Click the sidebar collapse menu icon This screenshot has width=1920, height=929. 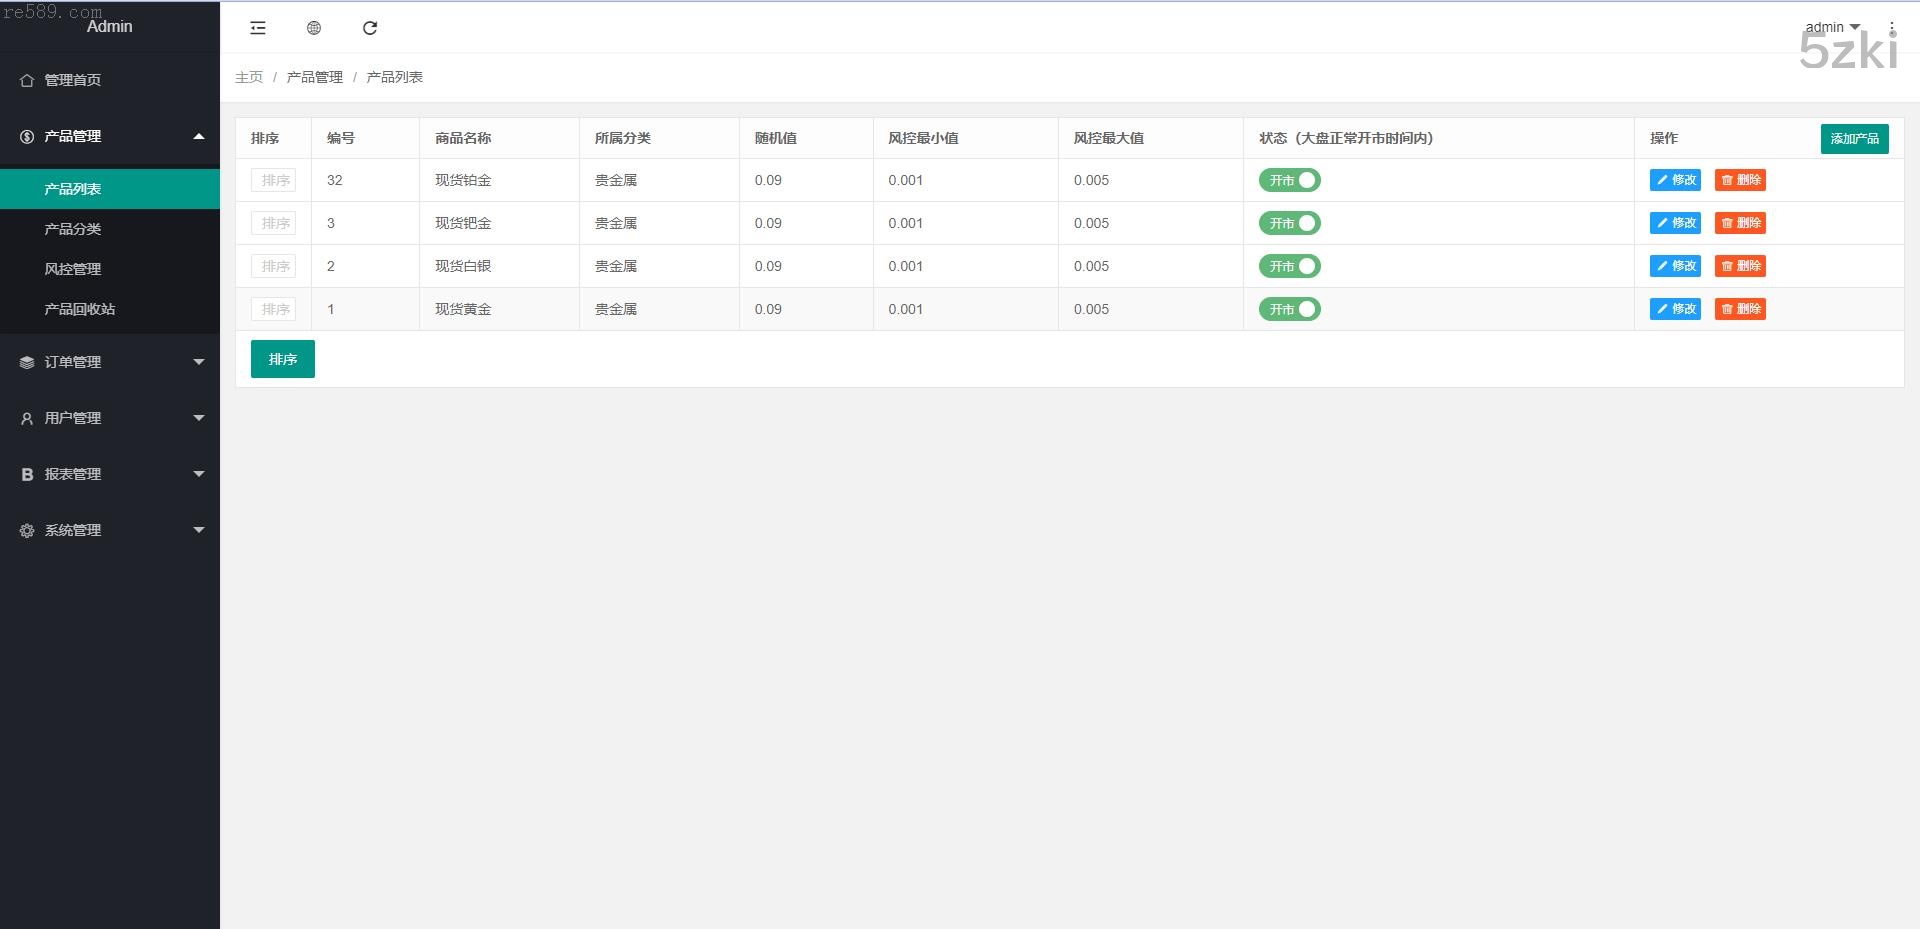point(258,28)
